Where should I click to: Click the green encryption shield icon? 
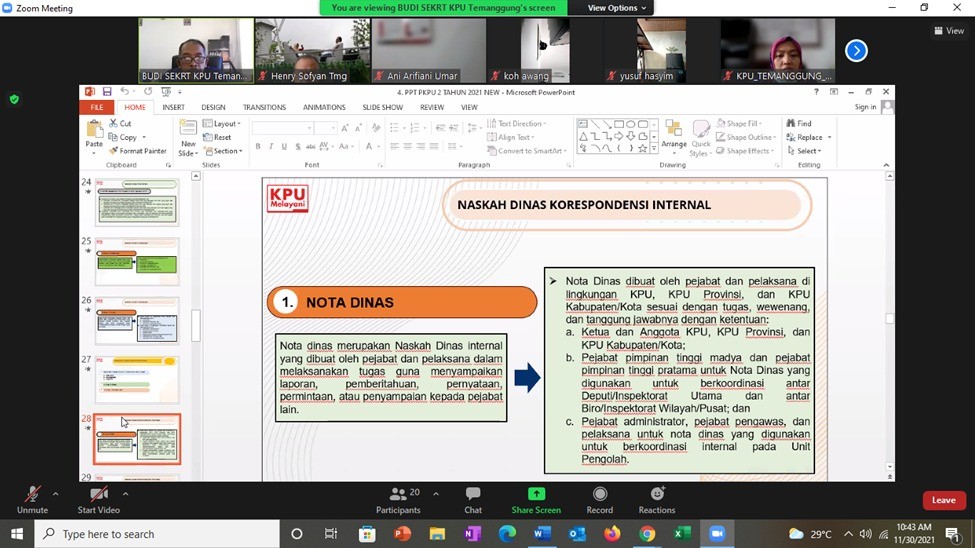tap(14, 99)
